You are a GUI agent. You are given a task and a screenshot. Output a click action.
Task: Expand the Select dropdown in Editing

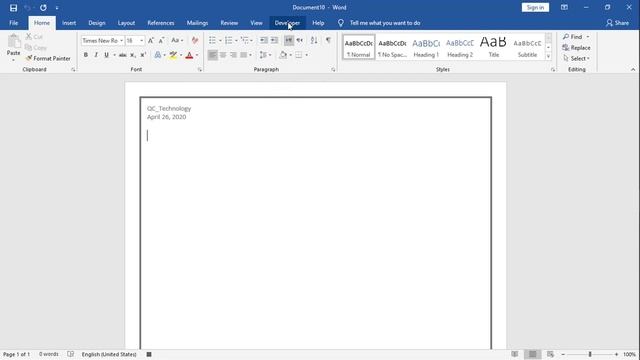576,58
